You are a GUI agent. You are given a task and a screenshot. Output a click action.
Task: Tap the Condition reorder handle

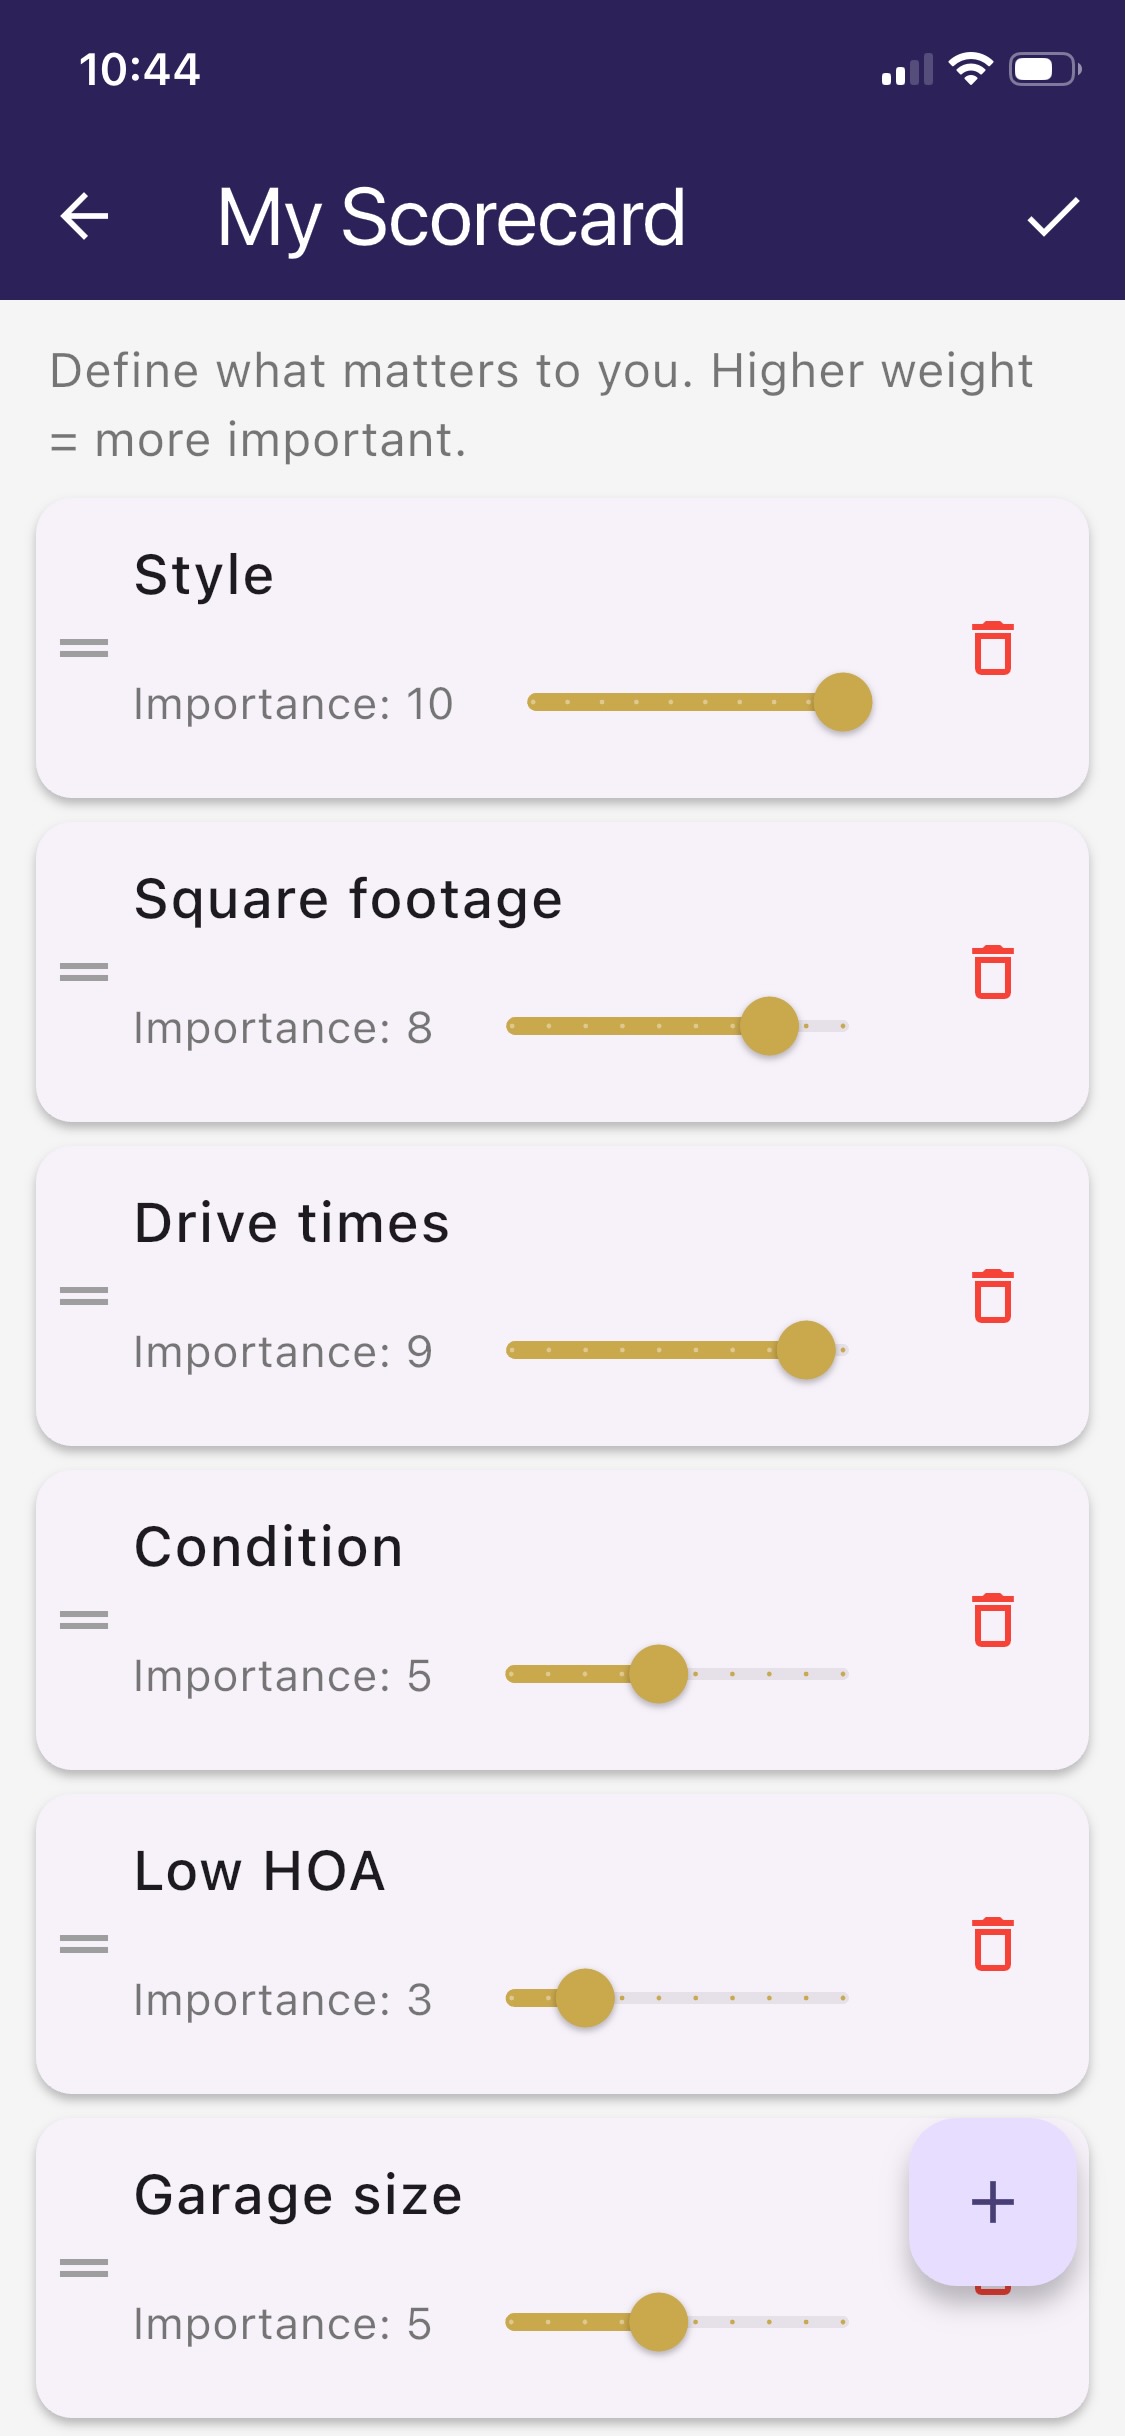[x=84, y=1620]
